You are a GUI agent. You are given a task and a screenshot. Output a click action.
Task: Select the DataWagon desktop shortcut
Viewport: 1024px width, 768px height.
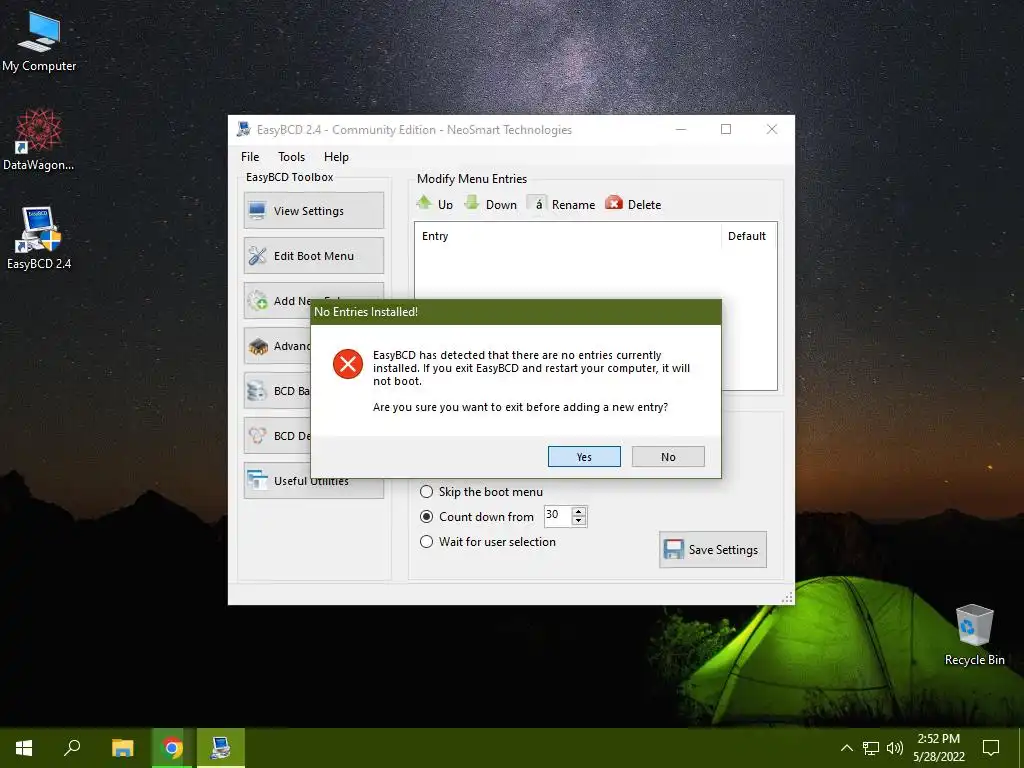click(x=39, y=140)
